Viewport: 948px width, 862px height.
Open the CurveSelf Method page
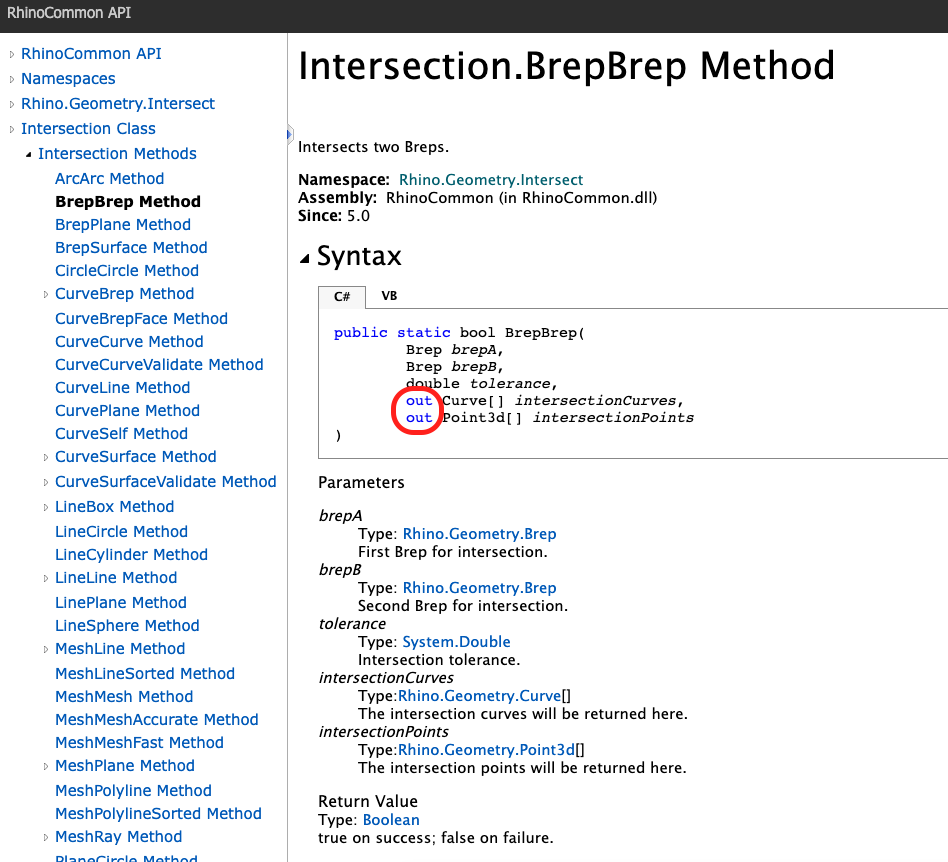pyautogui.click(x=122, y=433)
